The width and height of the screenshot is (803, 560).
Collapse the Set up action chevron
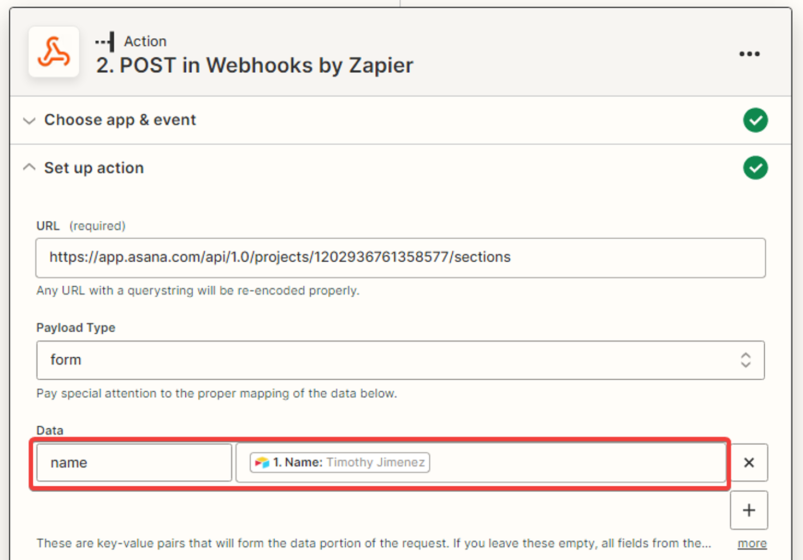[x=29, y=168]
